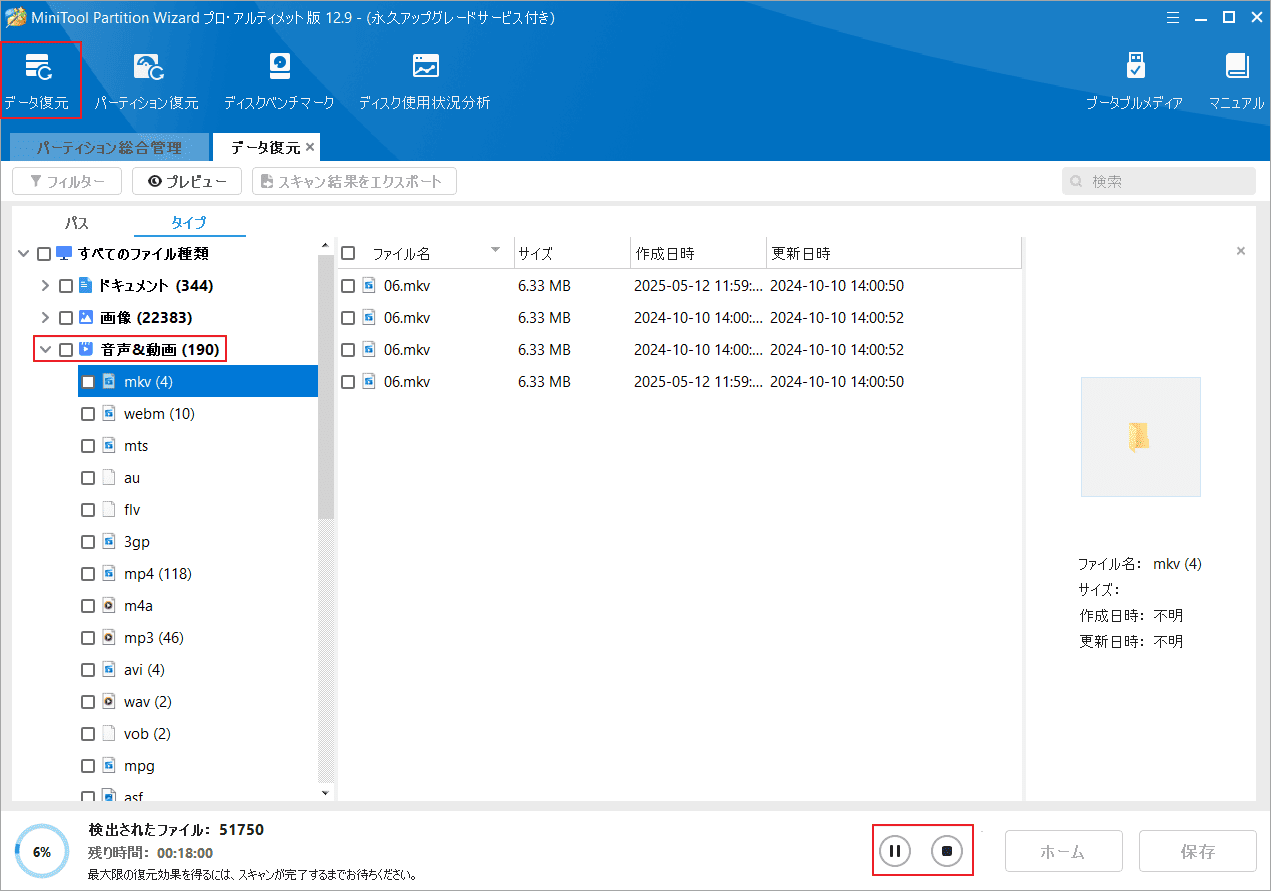Image resolution: width=1271 pixels, height=891 pixels.
Task: Click the 作成日時 column header
Action: tap(698, 254)
